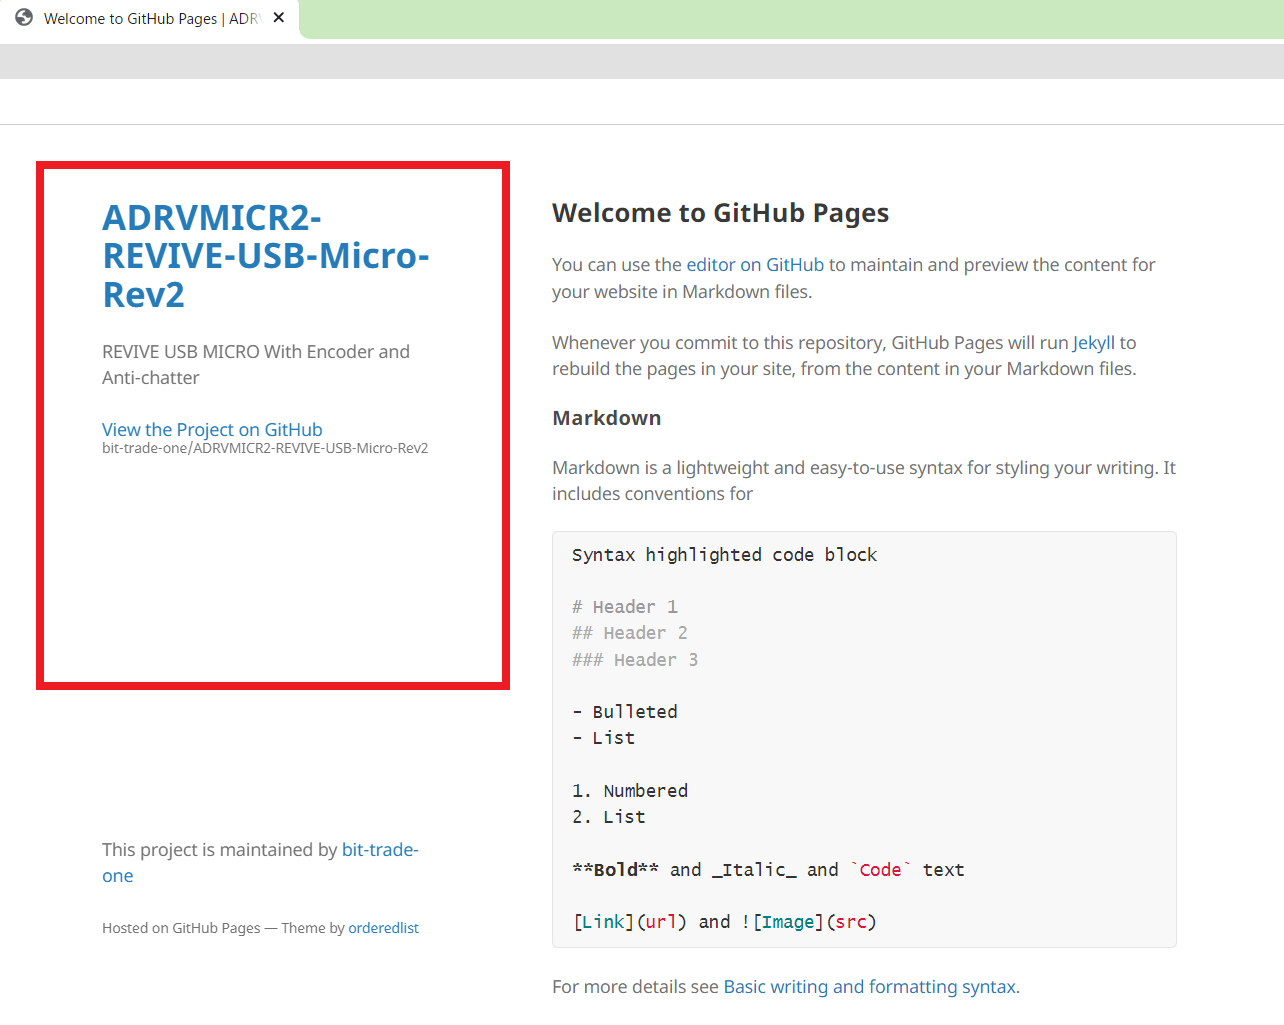Close the Welcome to GitHub Pages tab
Screen dimensions: 1284x1025
[279, 18]
